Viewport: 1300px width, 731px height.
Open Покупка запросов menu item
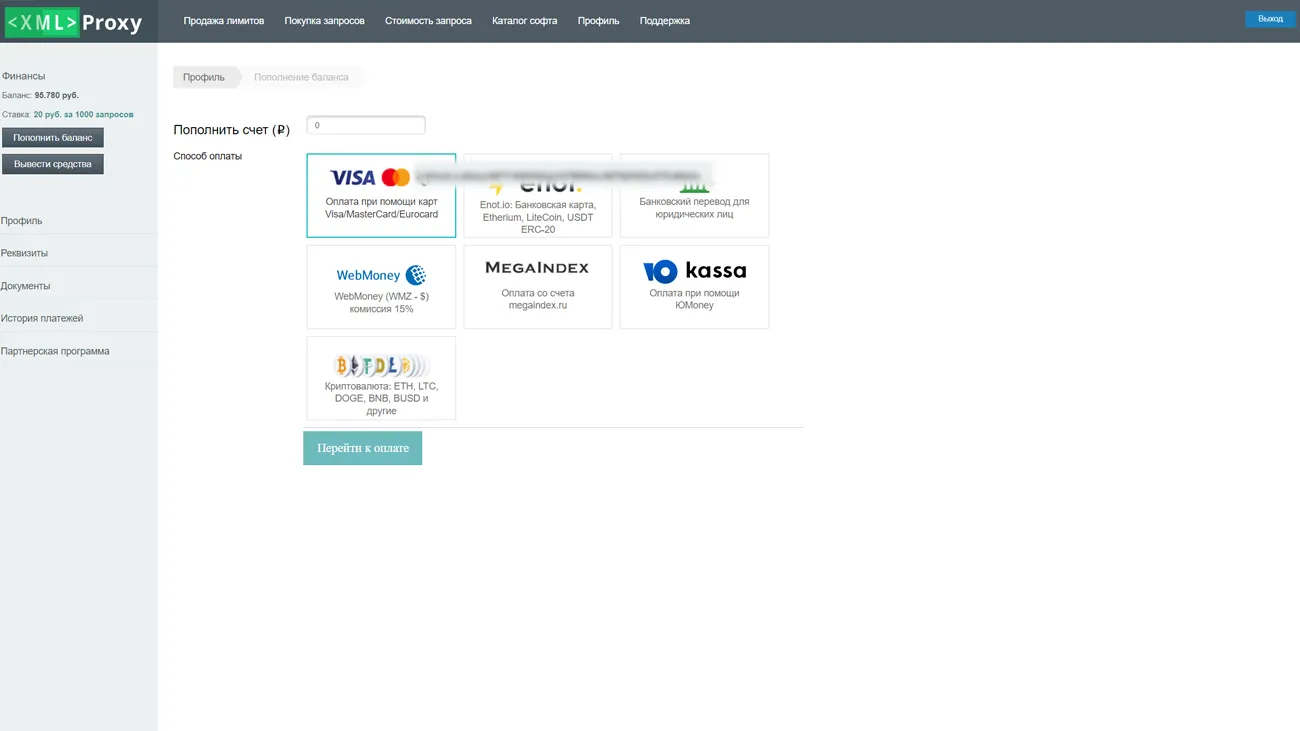click(x=324, y=21)
